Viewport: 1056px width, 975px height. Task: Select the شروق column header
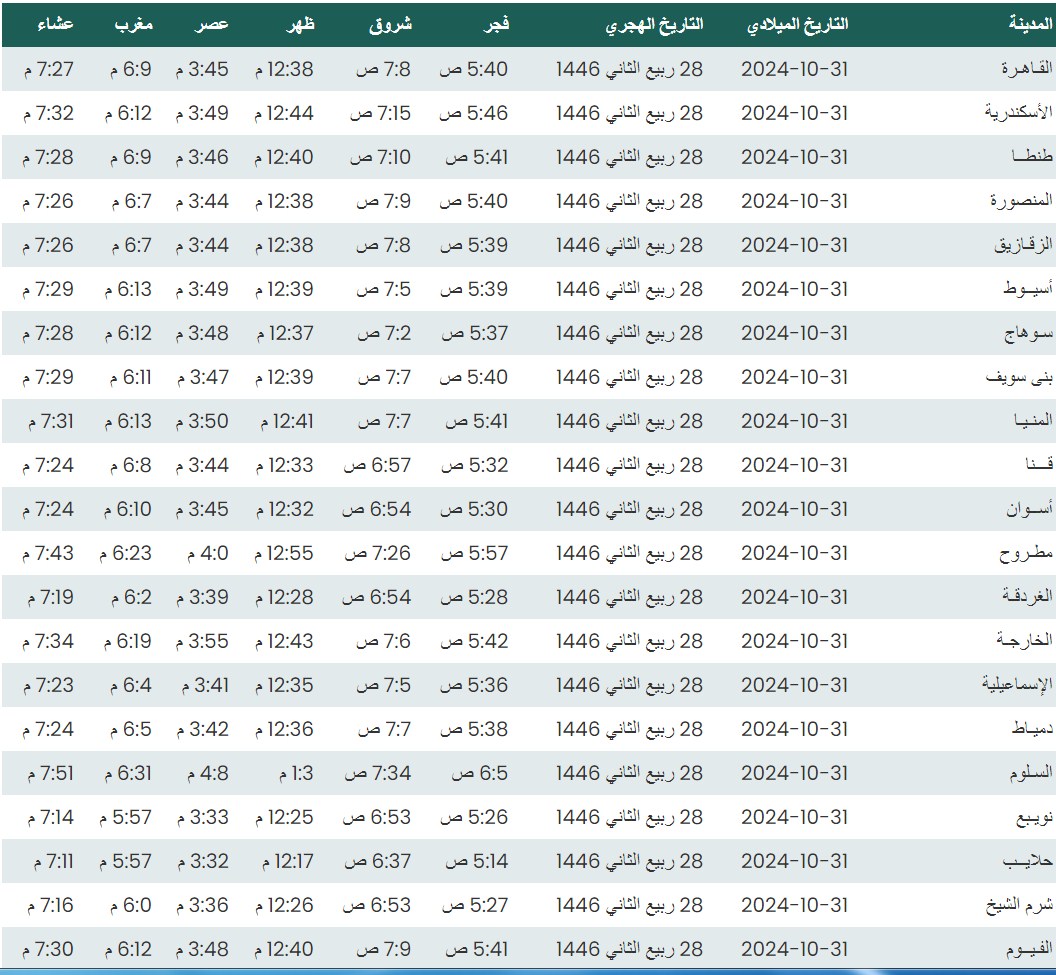tap(390, 24)
